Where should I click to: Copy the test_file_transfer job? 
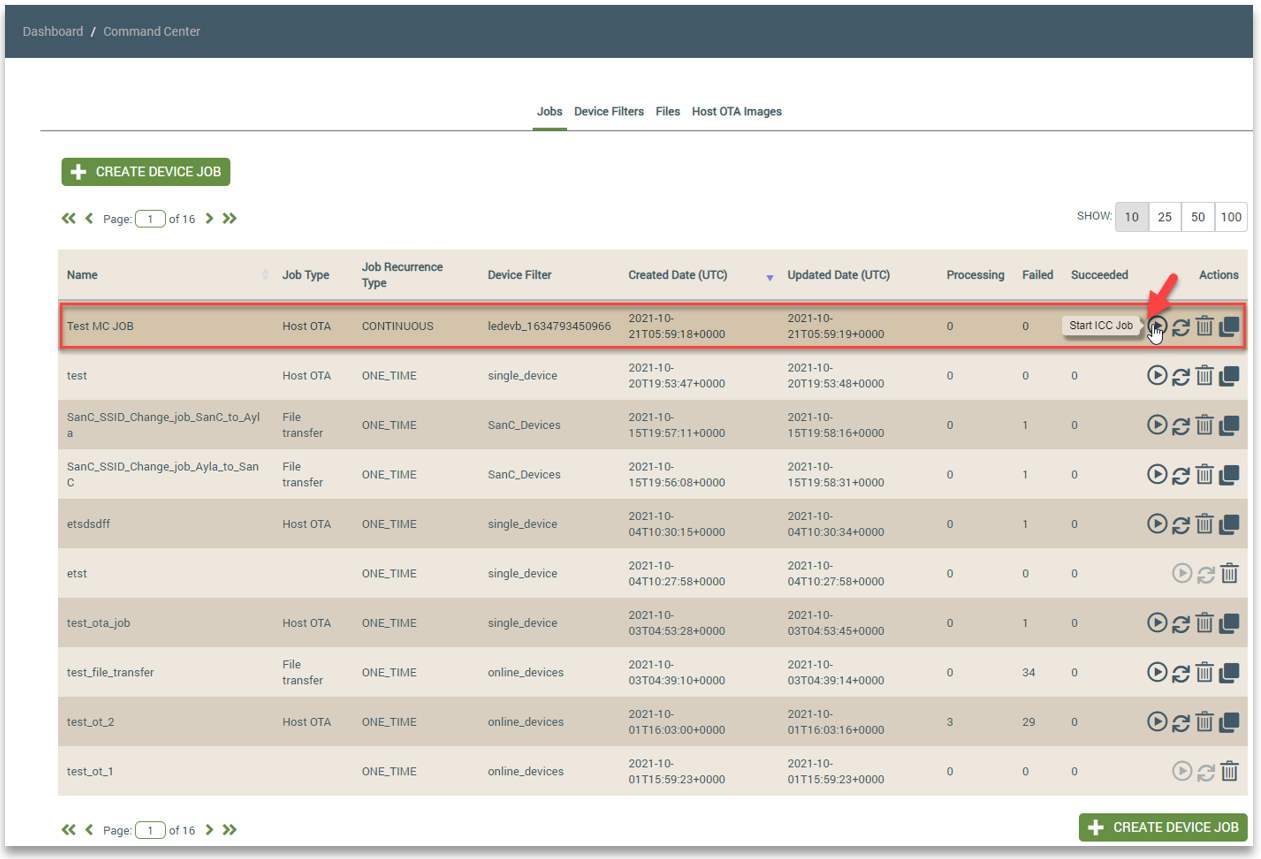point(1229,672)
